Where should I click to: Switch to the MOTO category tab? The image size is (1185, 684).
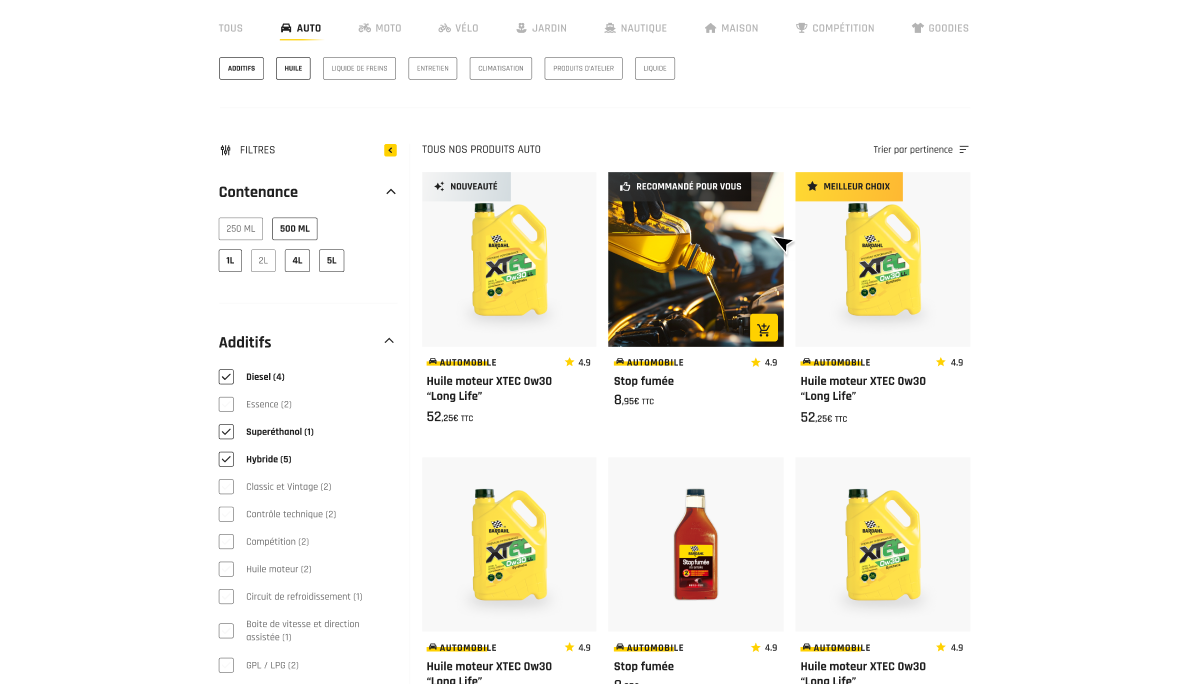pos(380,28)
